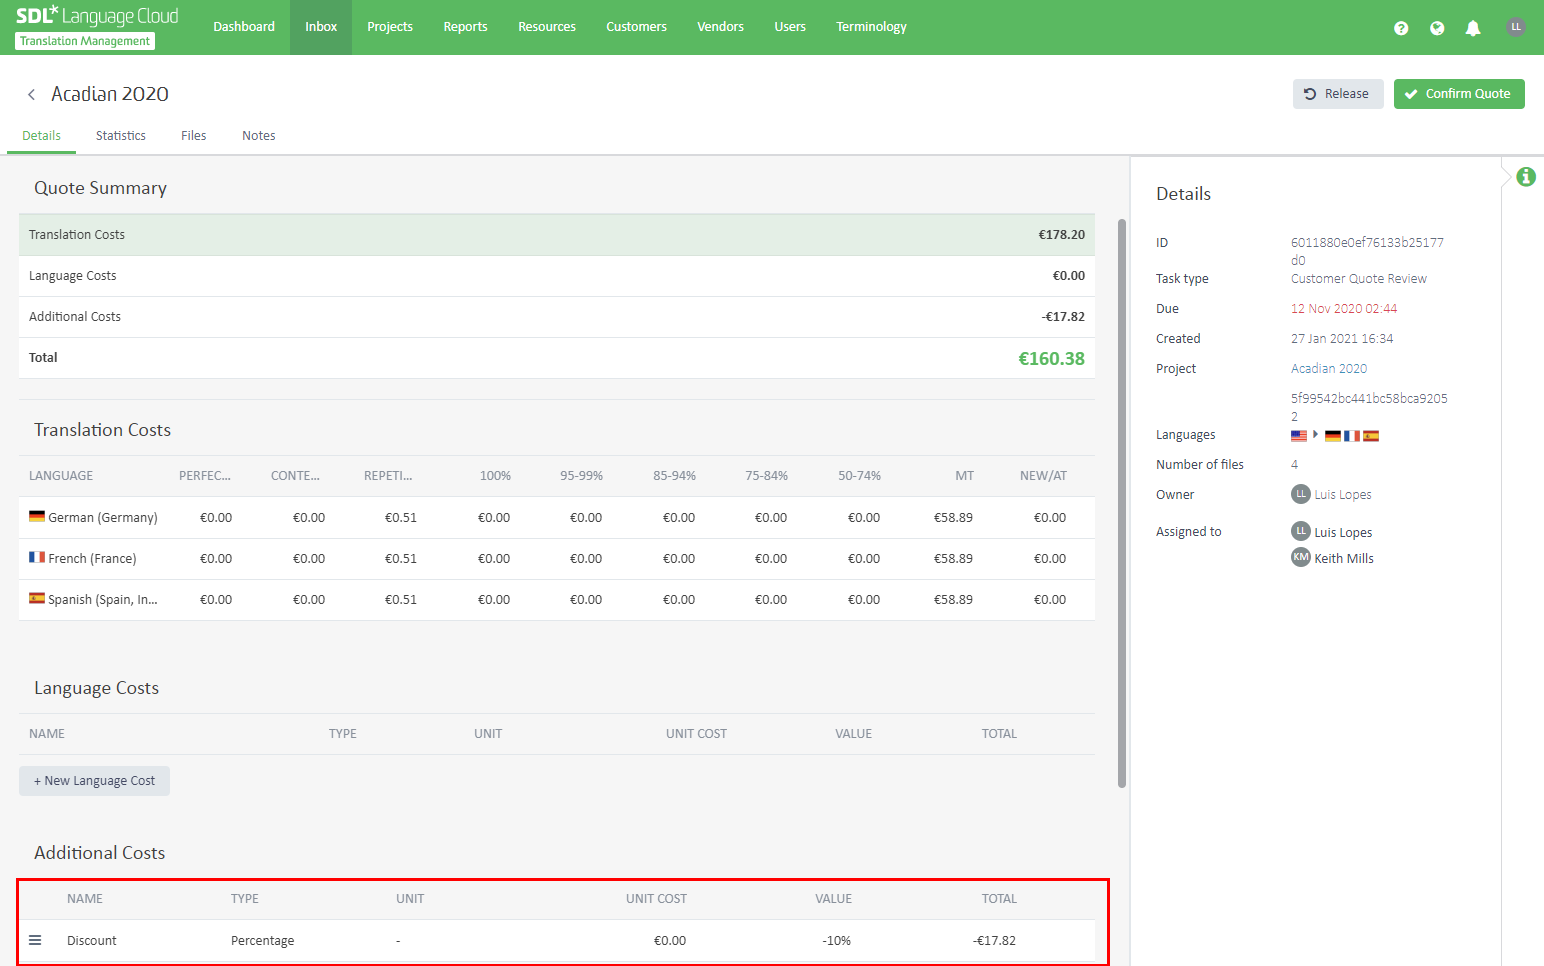This screenshot has width=1544, height=966.
Task: Click the SDL Language Cloud logo
Action: tap(97, 16)
